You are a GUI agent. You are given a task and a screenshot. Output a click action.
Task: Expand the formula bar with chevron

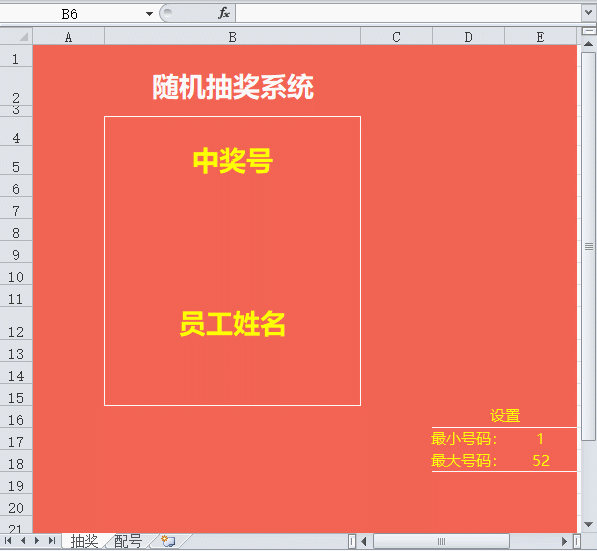tap(589, 13)
